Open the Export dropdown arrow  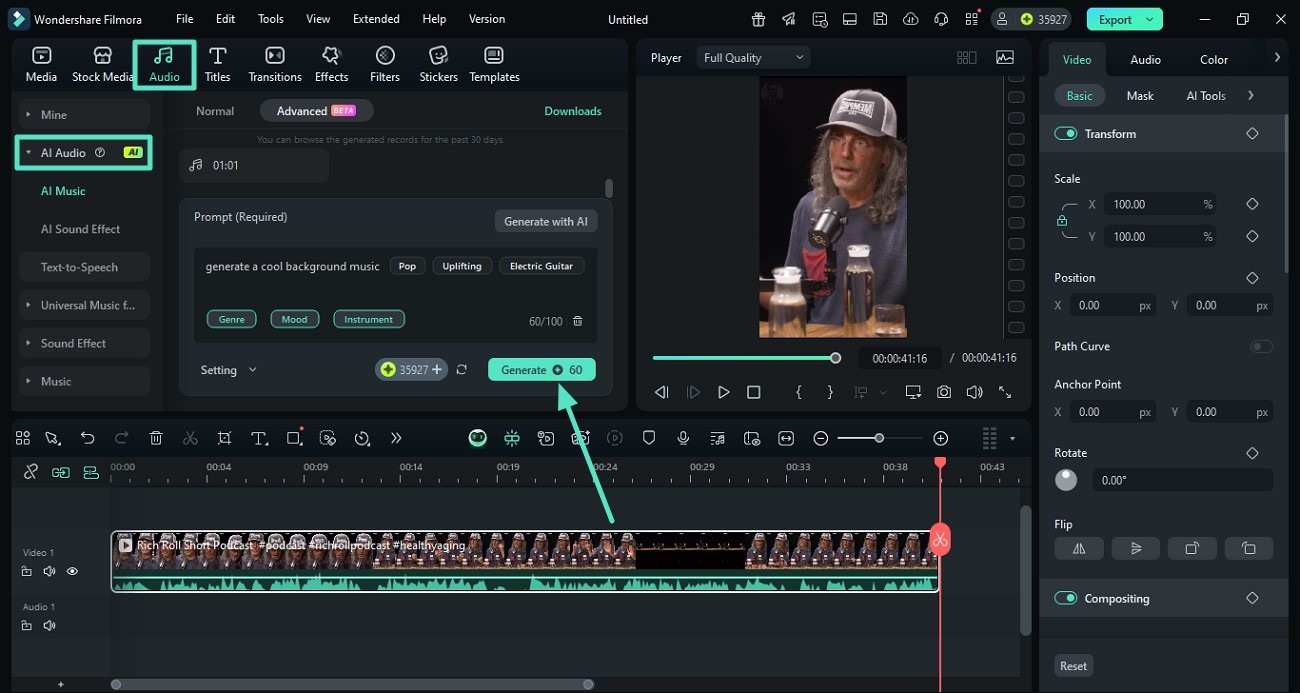pyautogui.click(x=1150, y=19)
